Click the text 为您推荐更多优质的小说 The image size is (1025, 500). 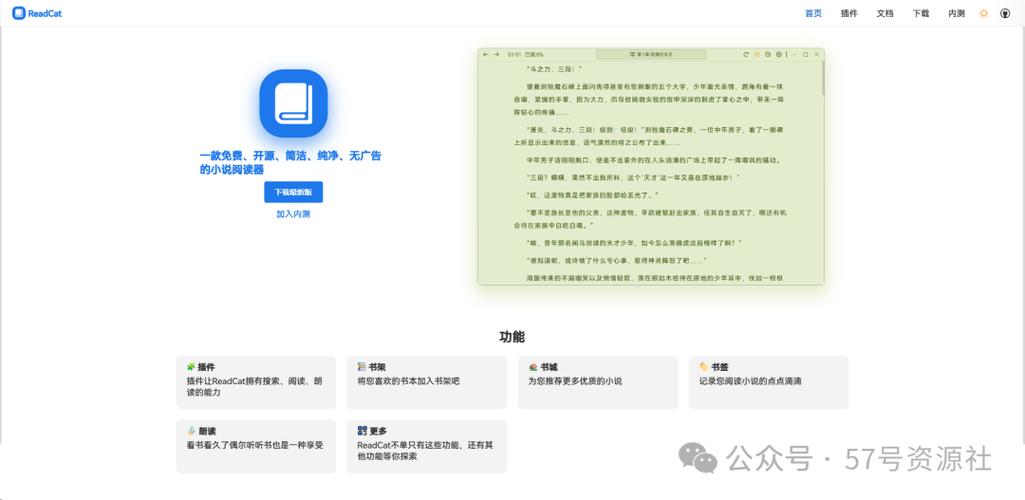575,381
